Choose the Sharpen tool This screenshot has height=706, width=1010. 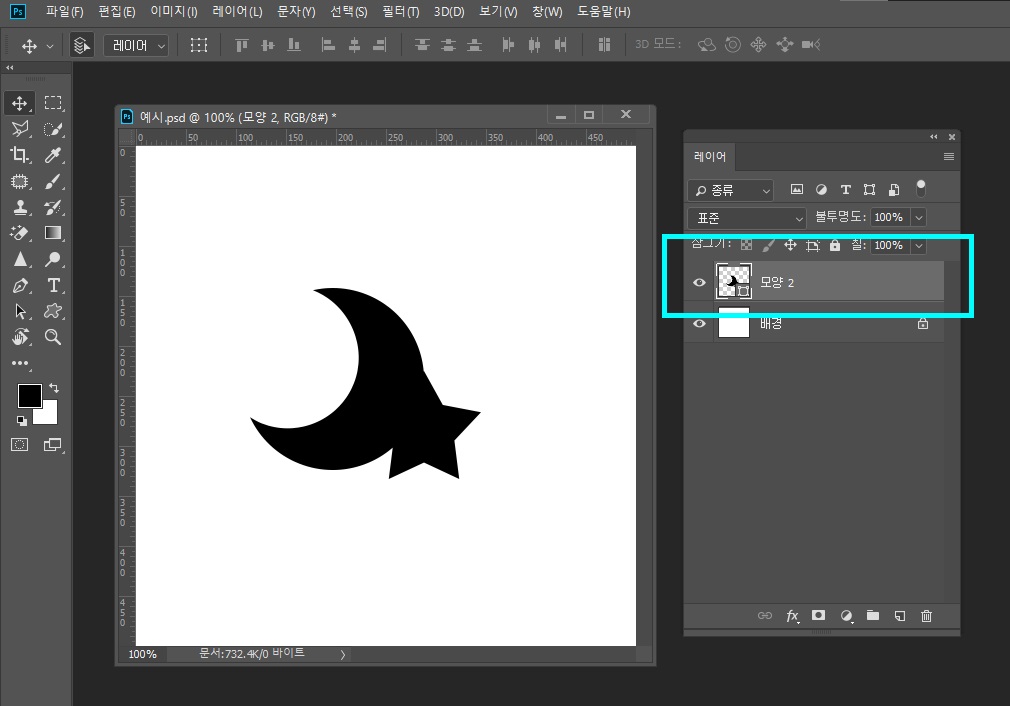coord(19,259)
